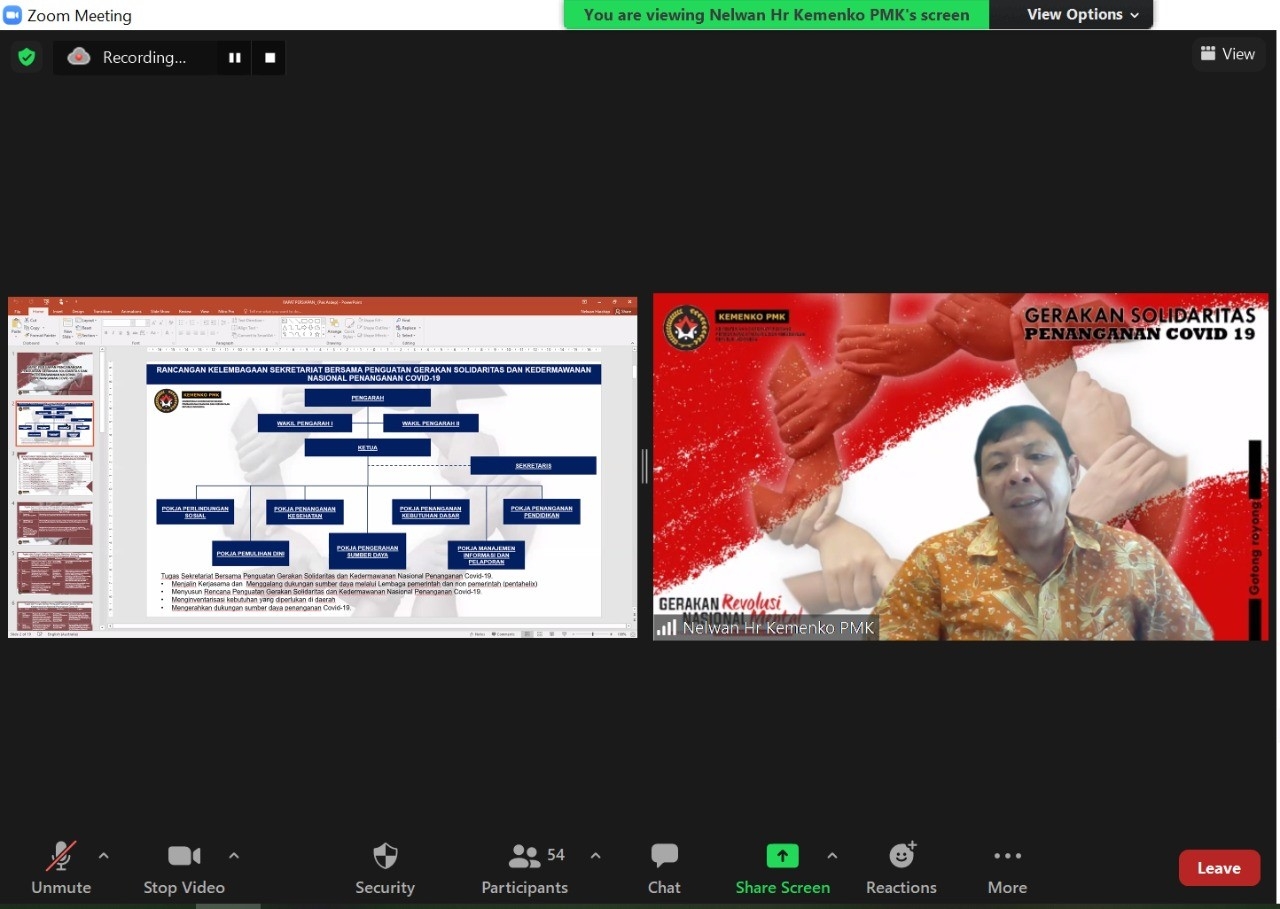Click Nelwan Hr Kemenko PMK video tile
This screenshot has height=909, width=1280.
pos(960,467)
